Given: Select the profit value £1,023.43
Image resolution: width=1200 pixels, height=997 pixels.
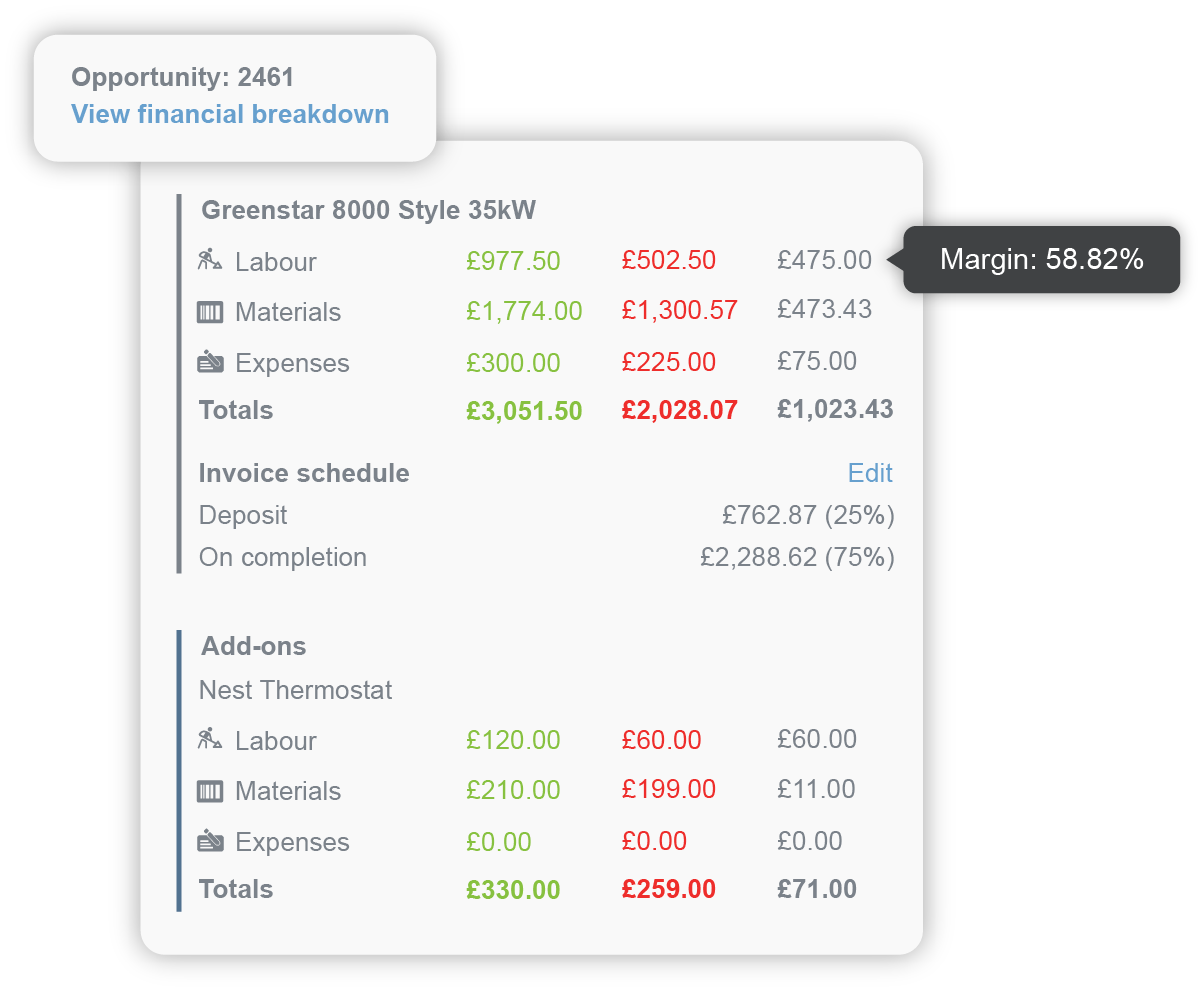Looking at the screenshot, I should [836, 410].
